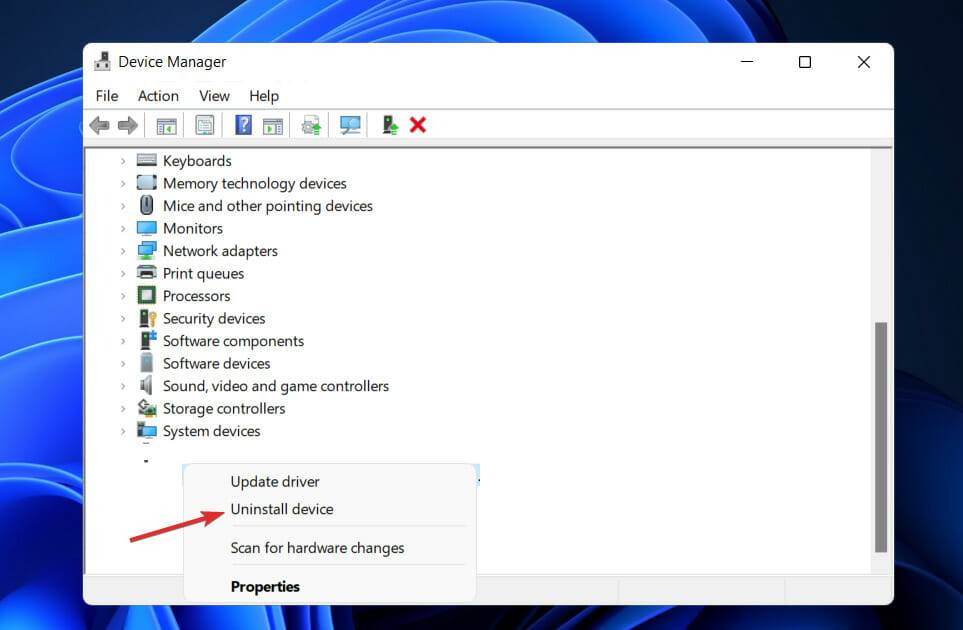Open Properties toolbar icon
963x630 pixels.
coord(205,125)
